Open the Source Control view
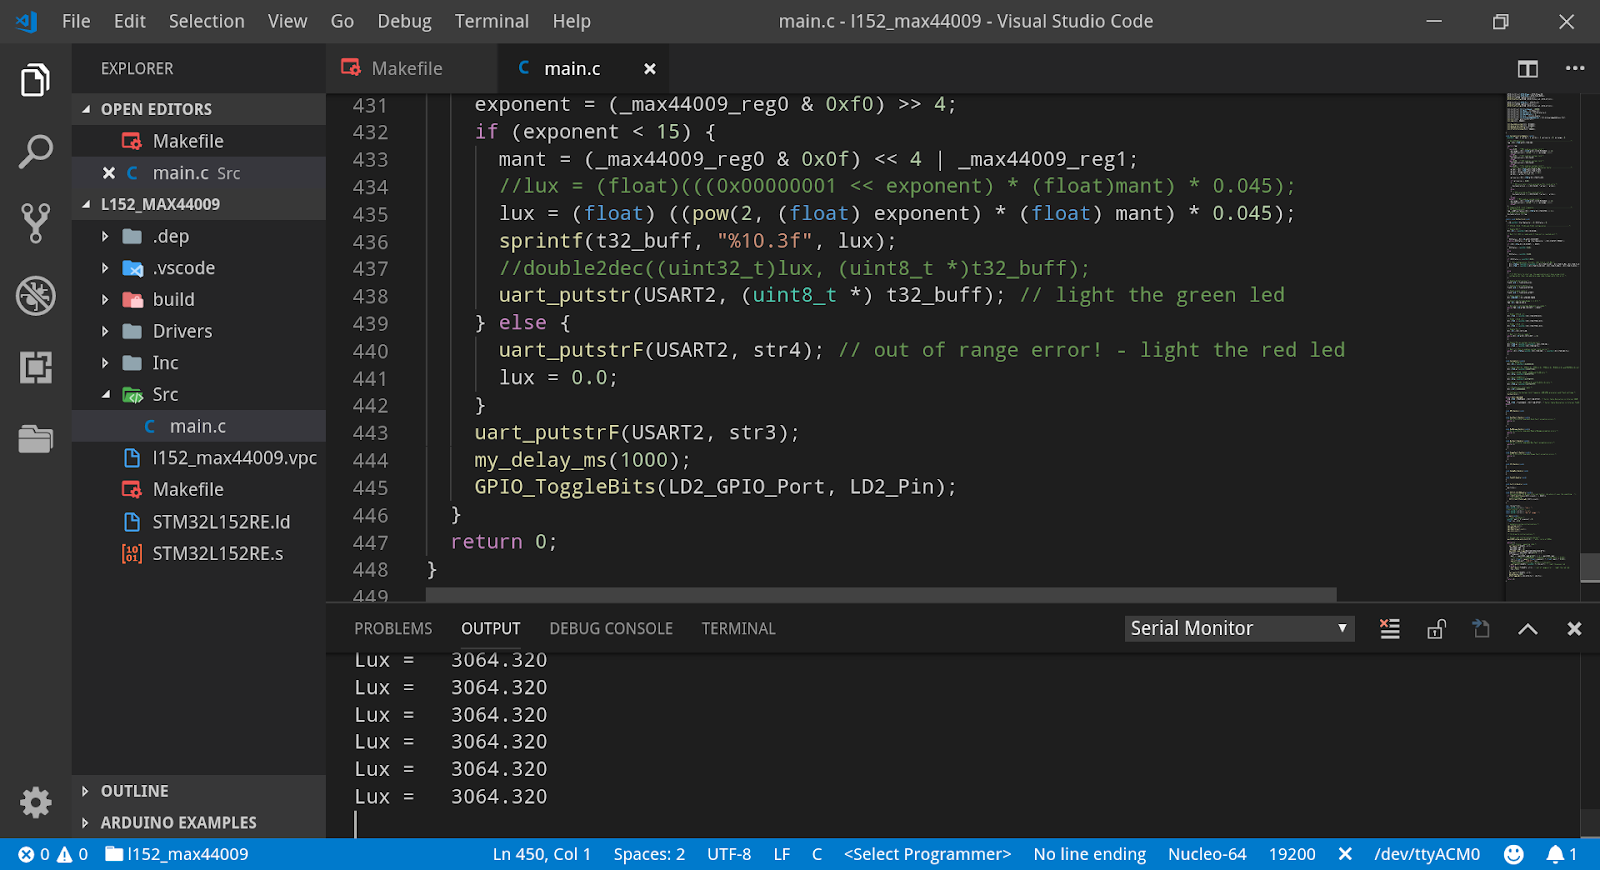The height and width of the screenshot is (870, 1600). pos(36,223)
